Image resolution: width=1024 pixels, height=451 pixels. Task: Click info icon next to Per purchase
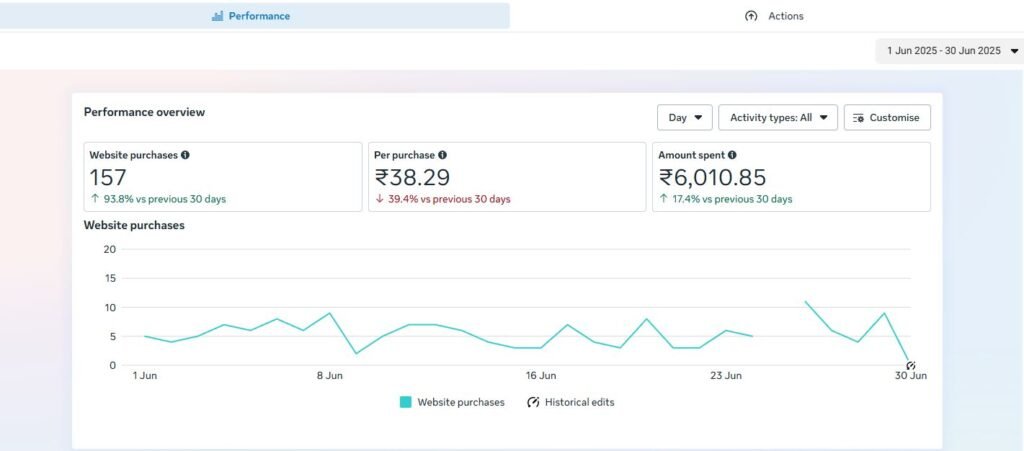tap(442, 155)
